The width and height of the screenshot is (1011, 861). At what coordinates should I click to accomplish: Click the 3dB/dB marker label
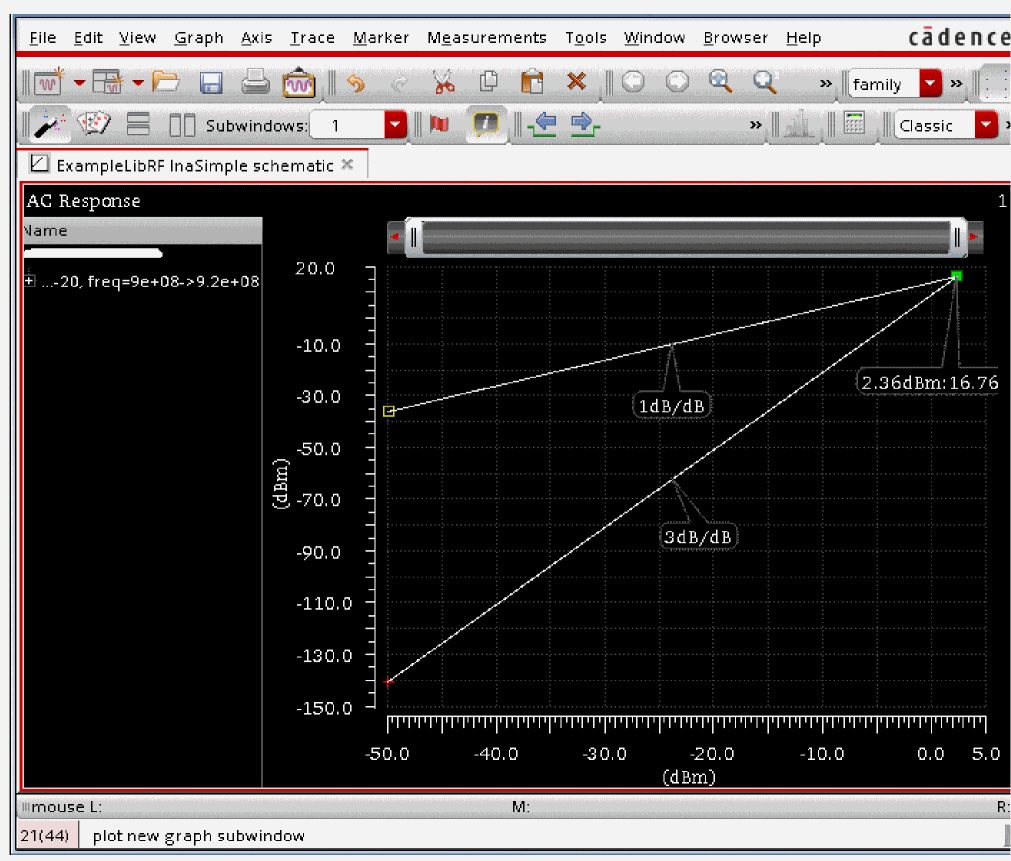[x=698, y=537]
